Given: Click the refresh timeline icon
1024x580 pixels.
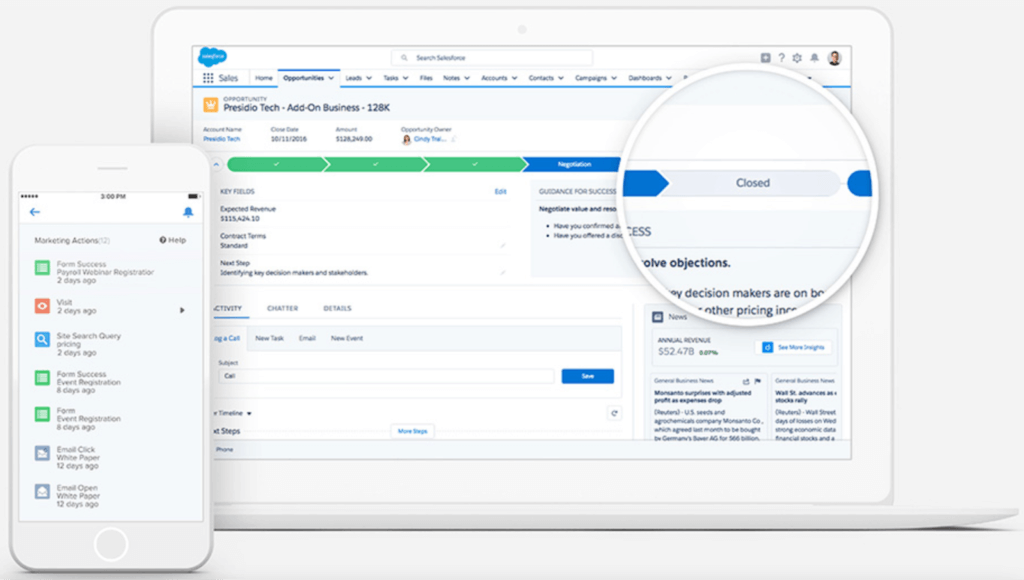Looking at the screenshot, I should [x=614, y=413].
